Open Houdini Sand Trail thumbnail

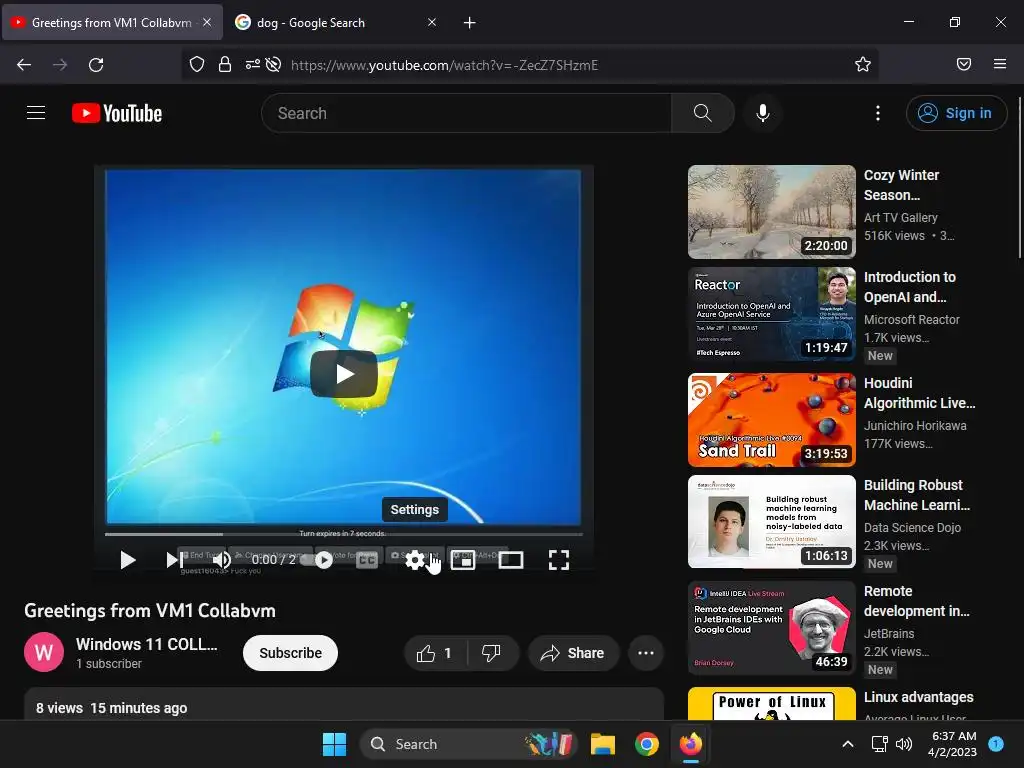tap(771, 420)
